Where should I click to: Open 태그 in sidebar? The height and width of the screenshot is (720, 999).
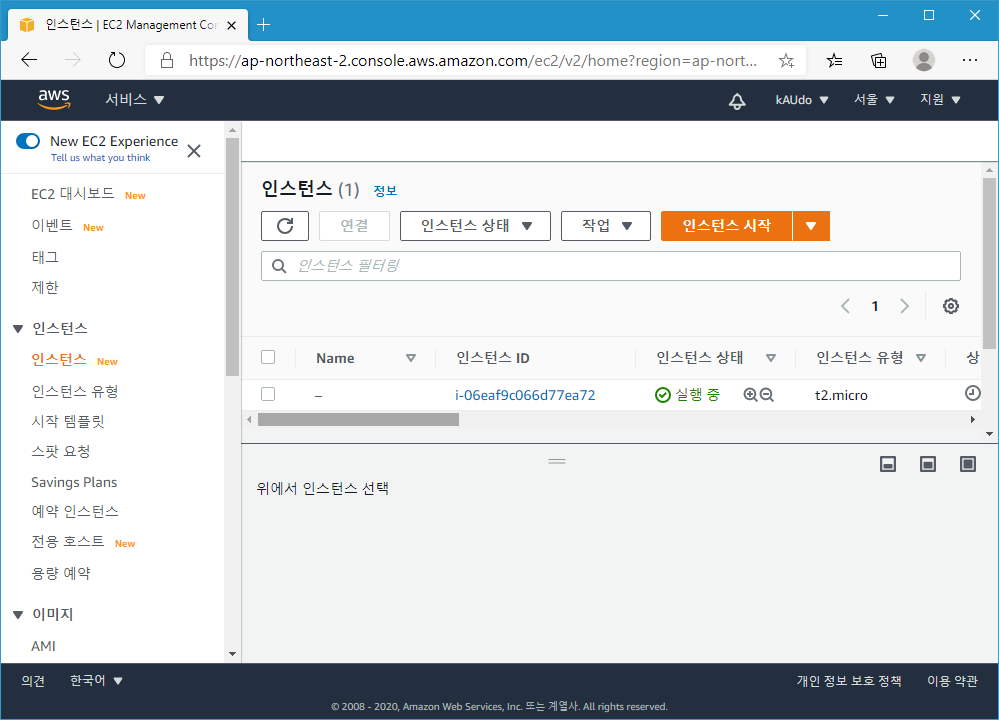click(x=45, y=257)
